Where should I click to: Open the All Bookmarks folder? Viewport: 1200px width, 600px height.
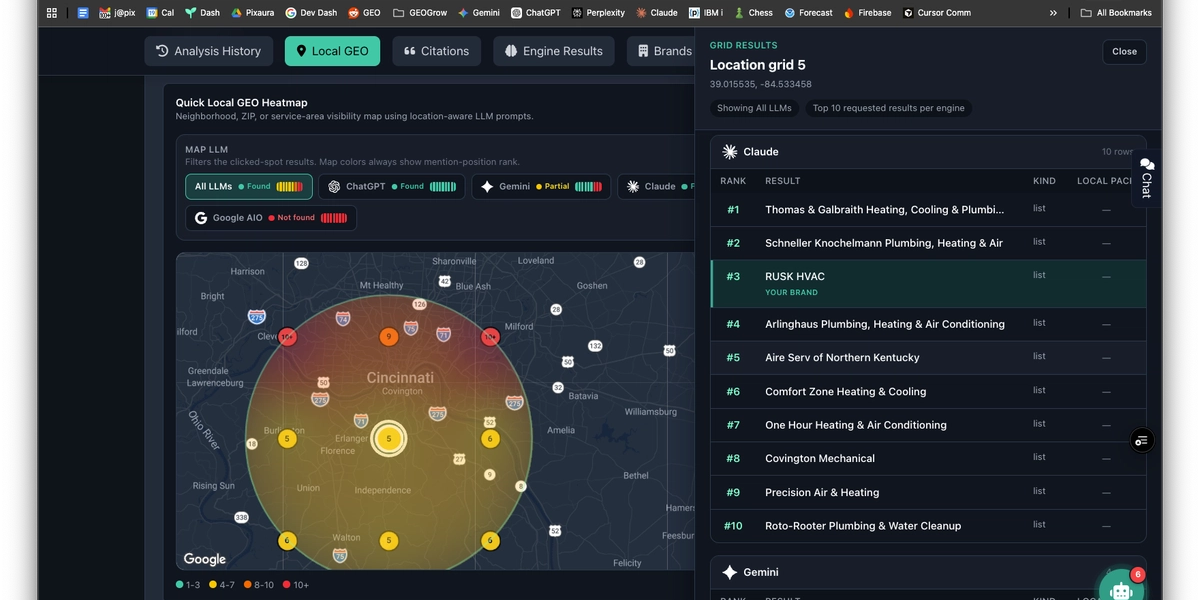1116,13
